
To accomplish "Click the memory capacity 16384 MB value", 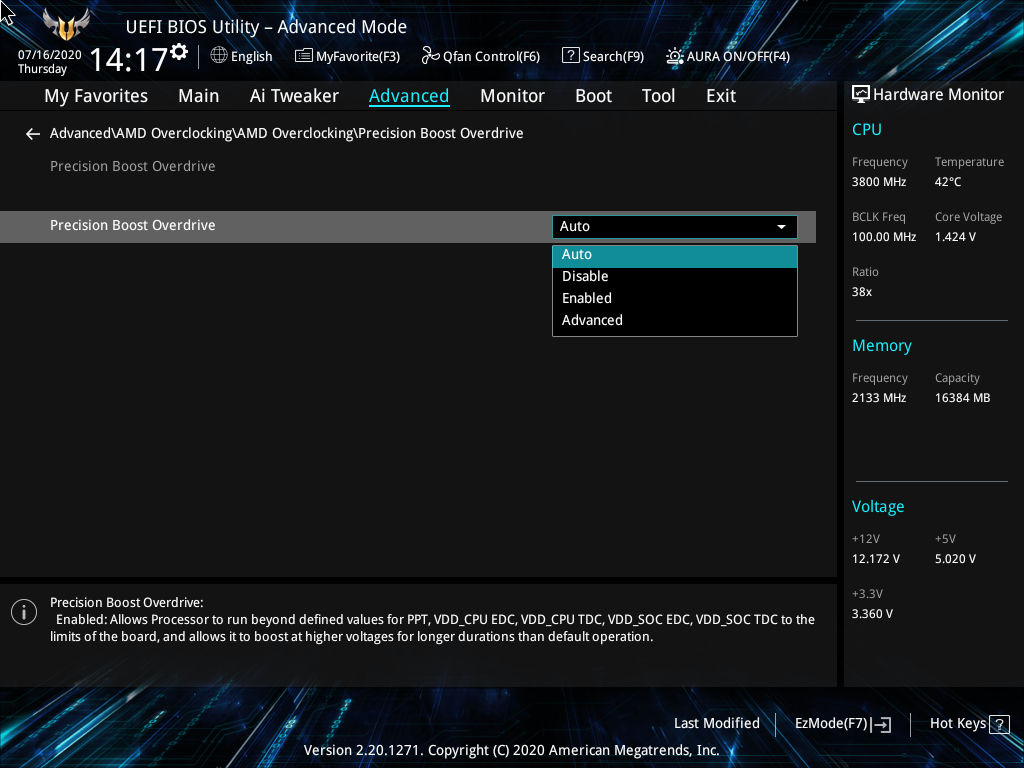I will tap(962, 398).
